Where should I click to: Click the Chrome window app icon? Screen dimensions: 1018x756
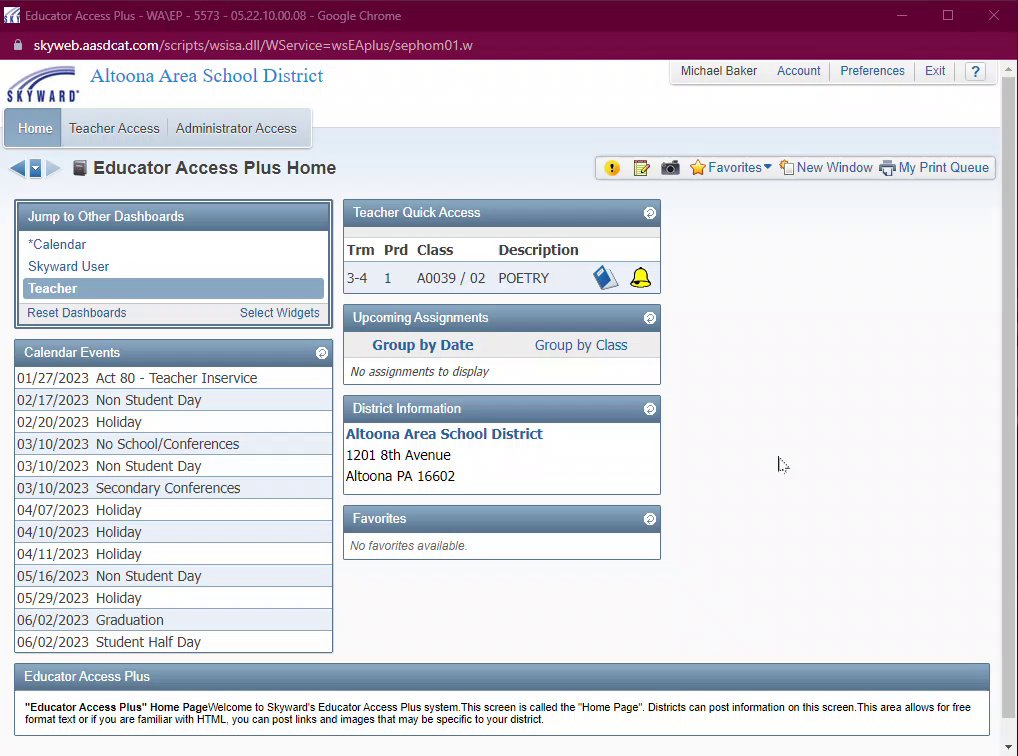12,16
